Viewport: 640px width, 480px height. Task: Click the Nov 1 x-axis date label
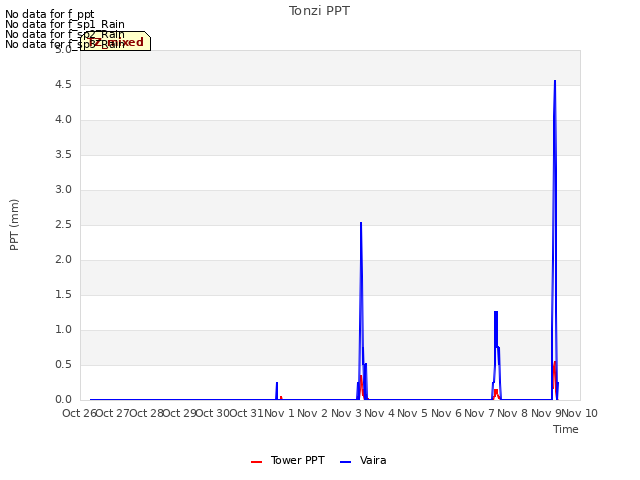[x=280, y=413]
